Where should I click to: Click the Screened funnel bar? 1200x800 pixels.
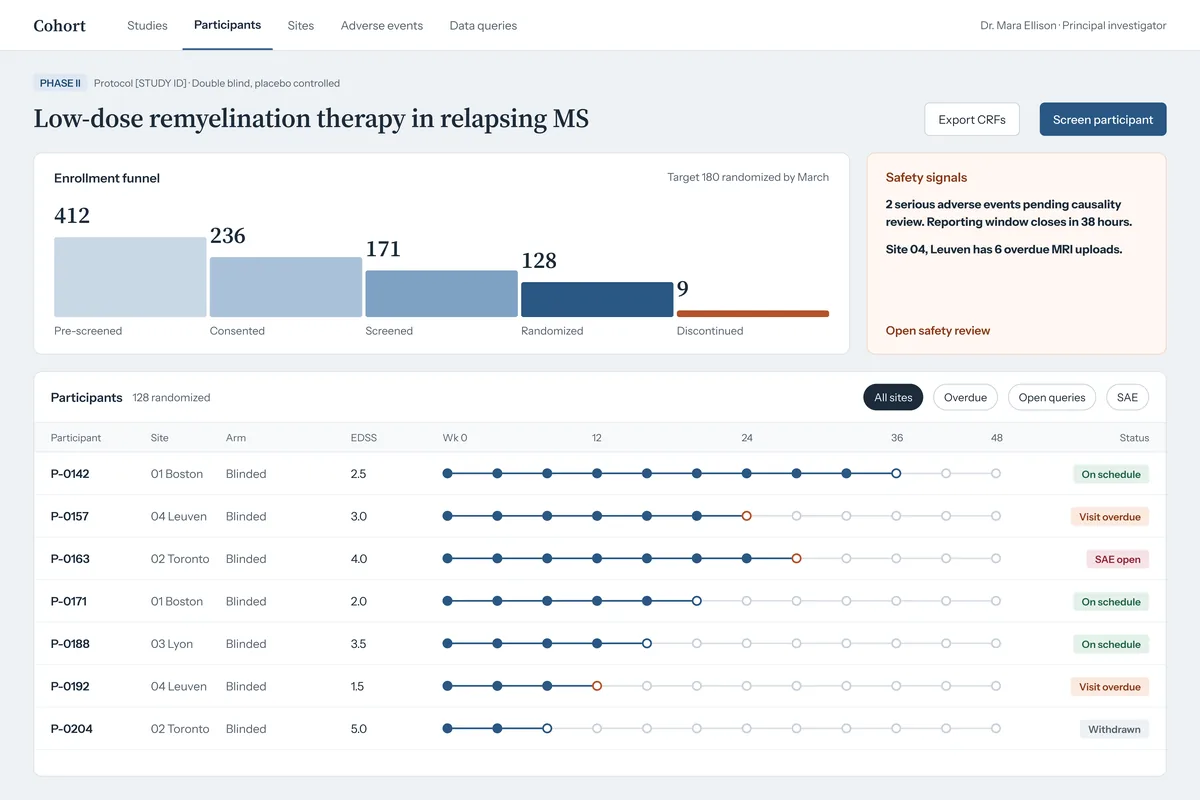tap(441, 293)
